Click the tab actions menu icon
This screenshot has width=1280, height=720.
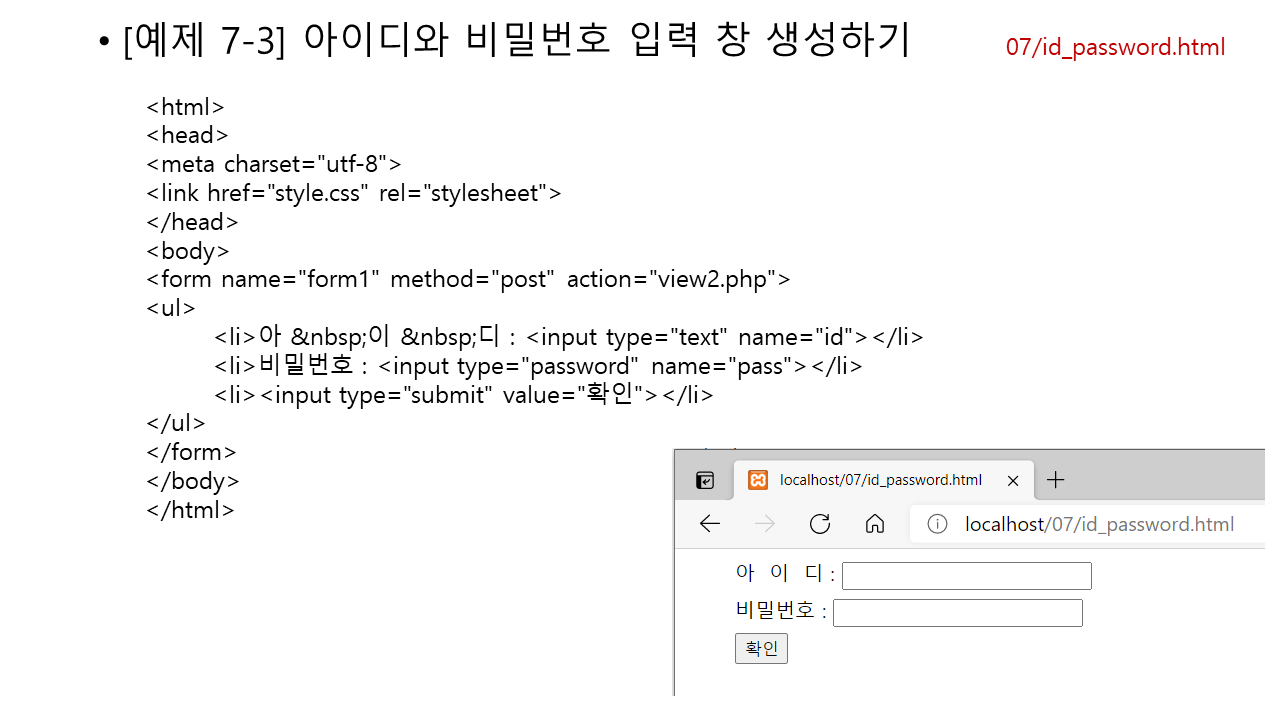pos(705,481)
